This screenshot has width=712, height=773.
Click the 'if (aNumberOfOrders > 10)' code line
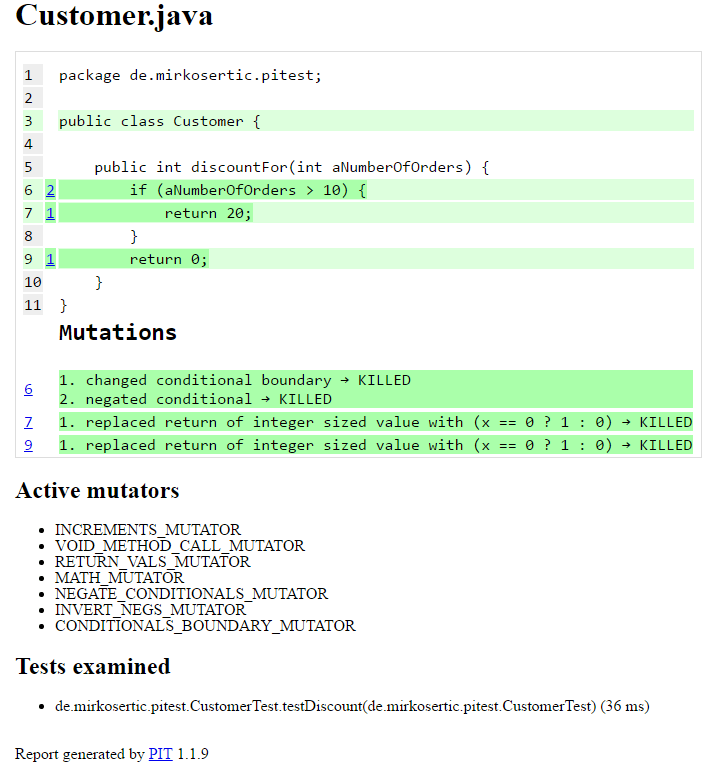tap(248, 190)
